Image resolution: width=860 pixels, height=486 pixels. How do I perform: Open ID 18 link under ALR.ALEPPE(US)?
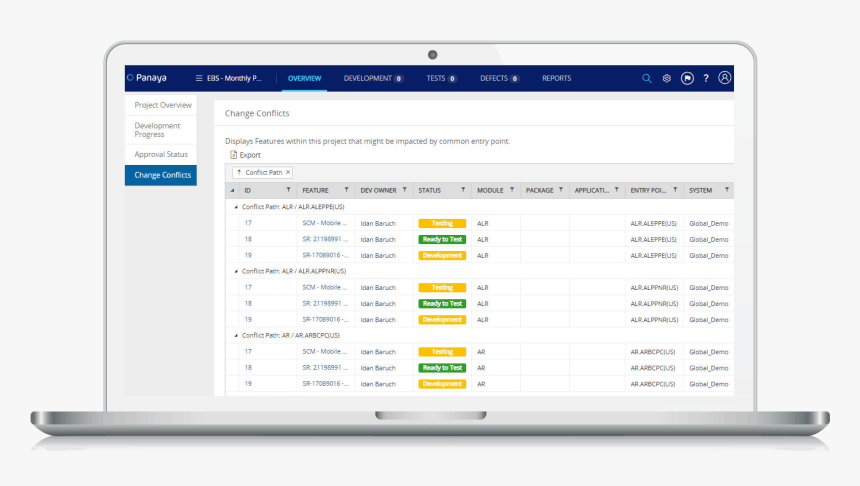248,239
